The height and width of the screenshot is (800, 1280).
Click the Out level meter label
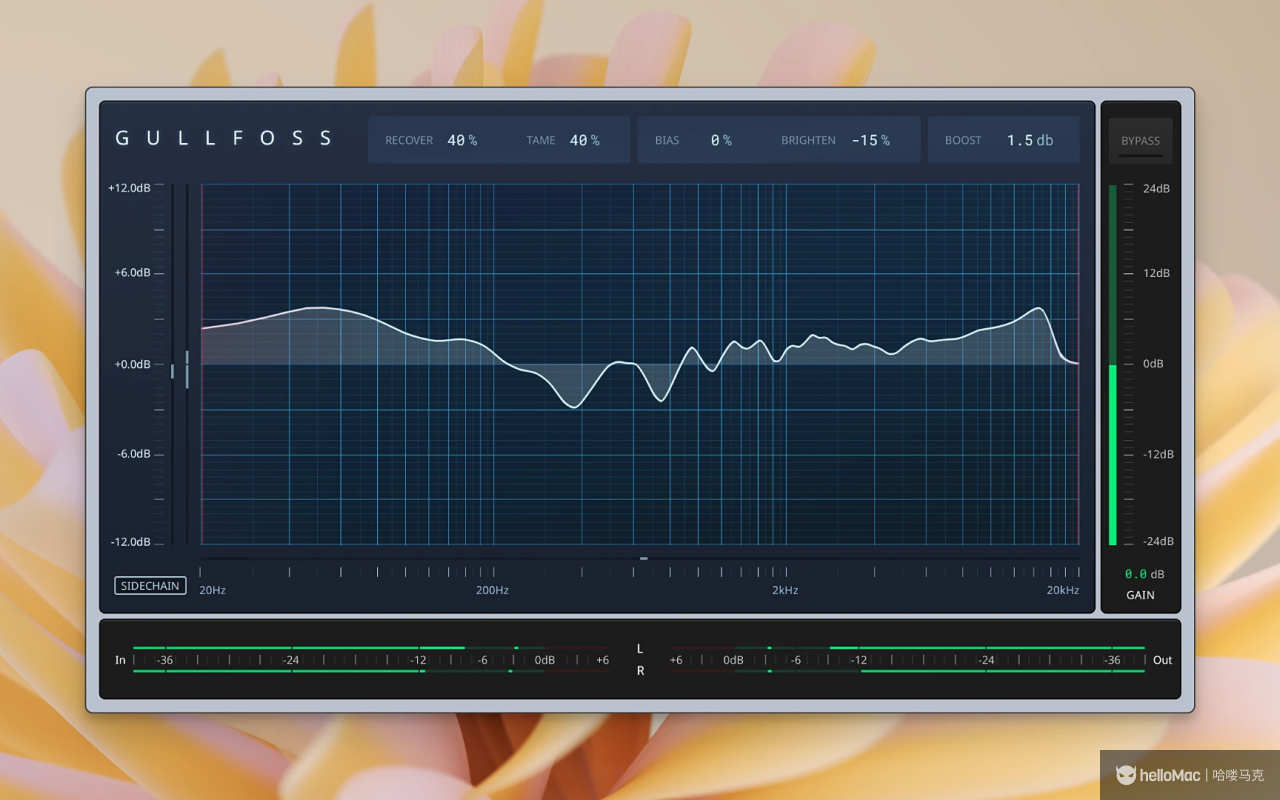pyautogui.click(x=1162, y=660)
